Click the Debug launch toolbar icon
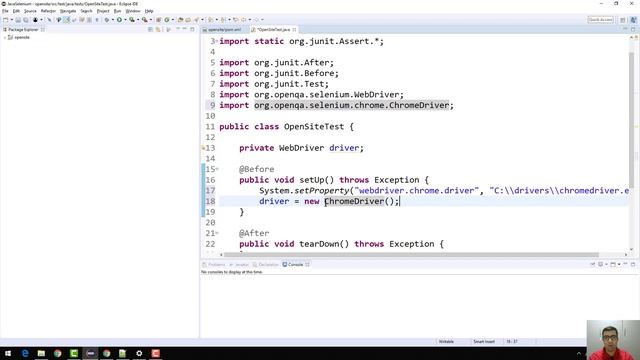 pyautogui.click(x=107, y=20)
